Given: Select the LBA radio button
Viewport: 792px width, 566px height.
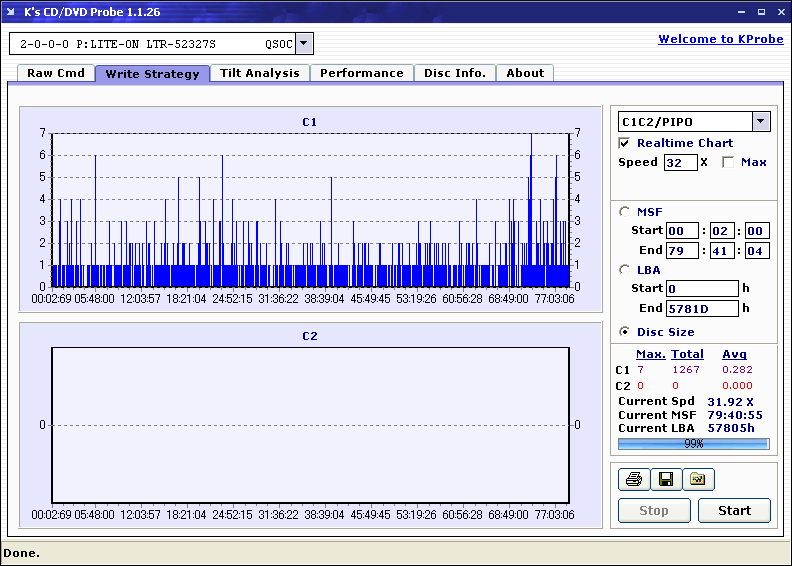Looking at the screenshot, I should (x=625, y=269).
